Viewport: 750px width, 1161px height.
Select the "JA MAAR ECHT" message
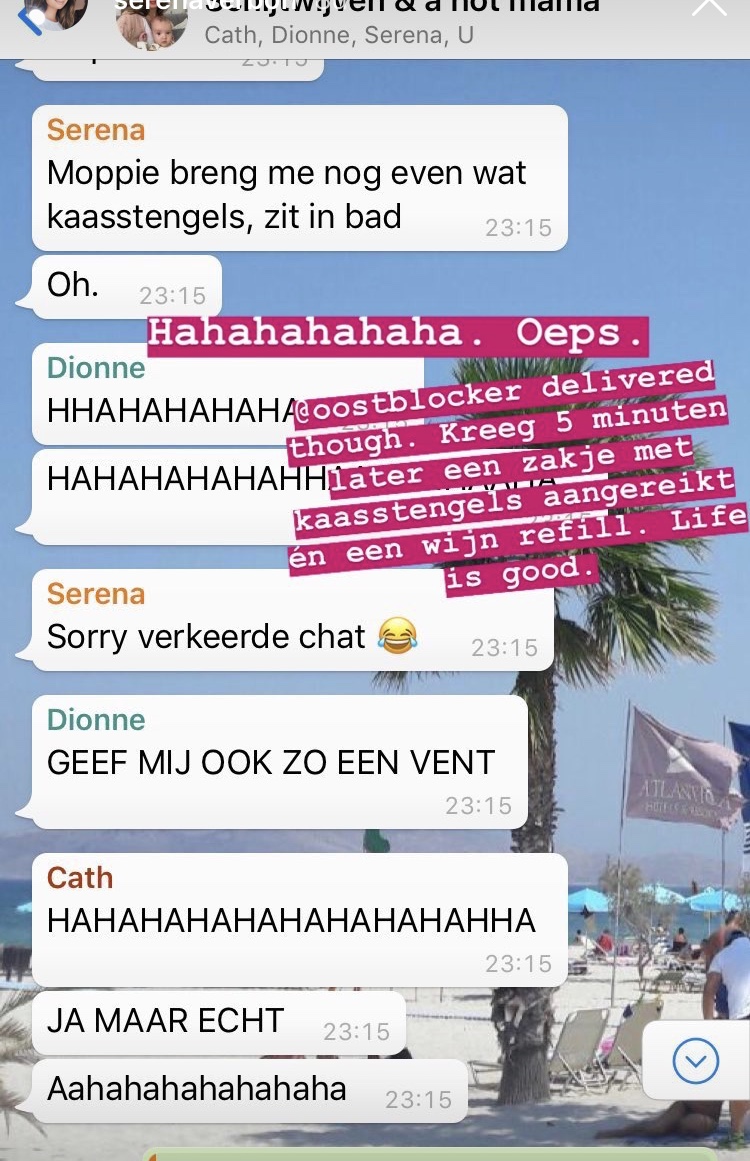point(218,1023)
